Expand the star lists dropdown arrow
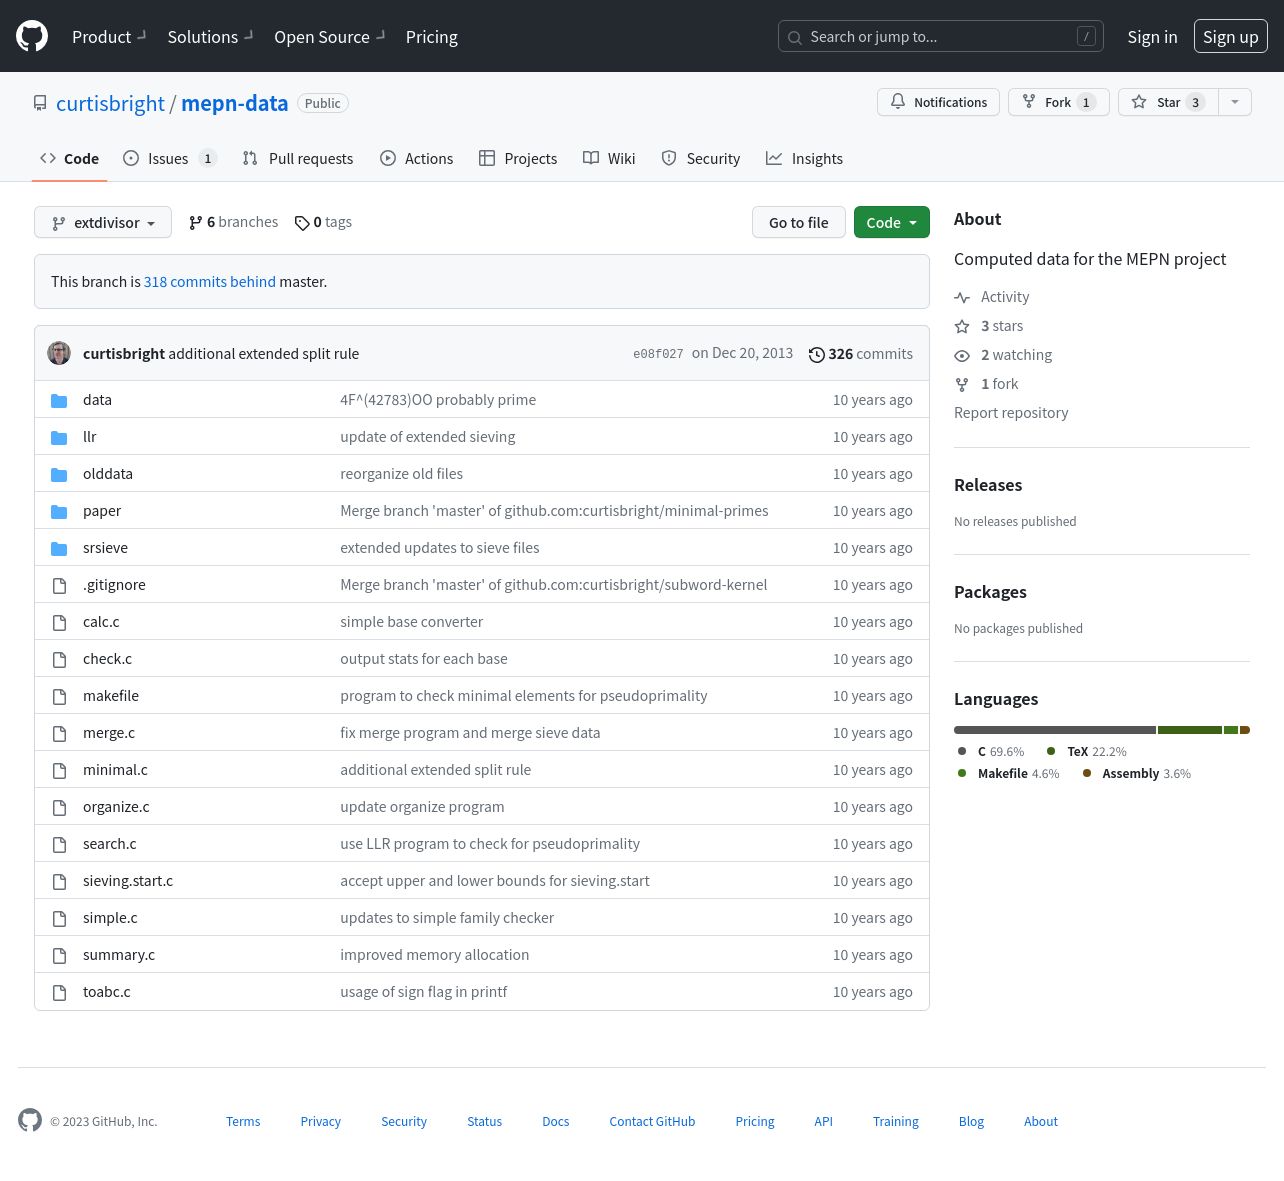The width and height of the screenshot is (1284, 1181). (1235, 102)
